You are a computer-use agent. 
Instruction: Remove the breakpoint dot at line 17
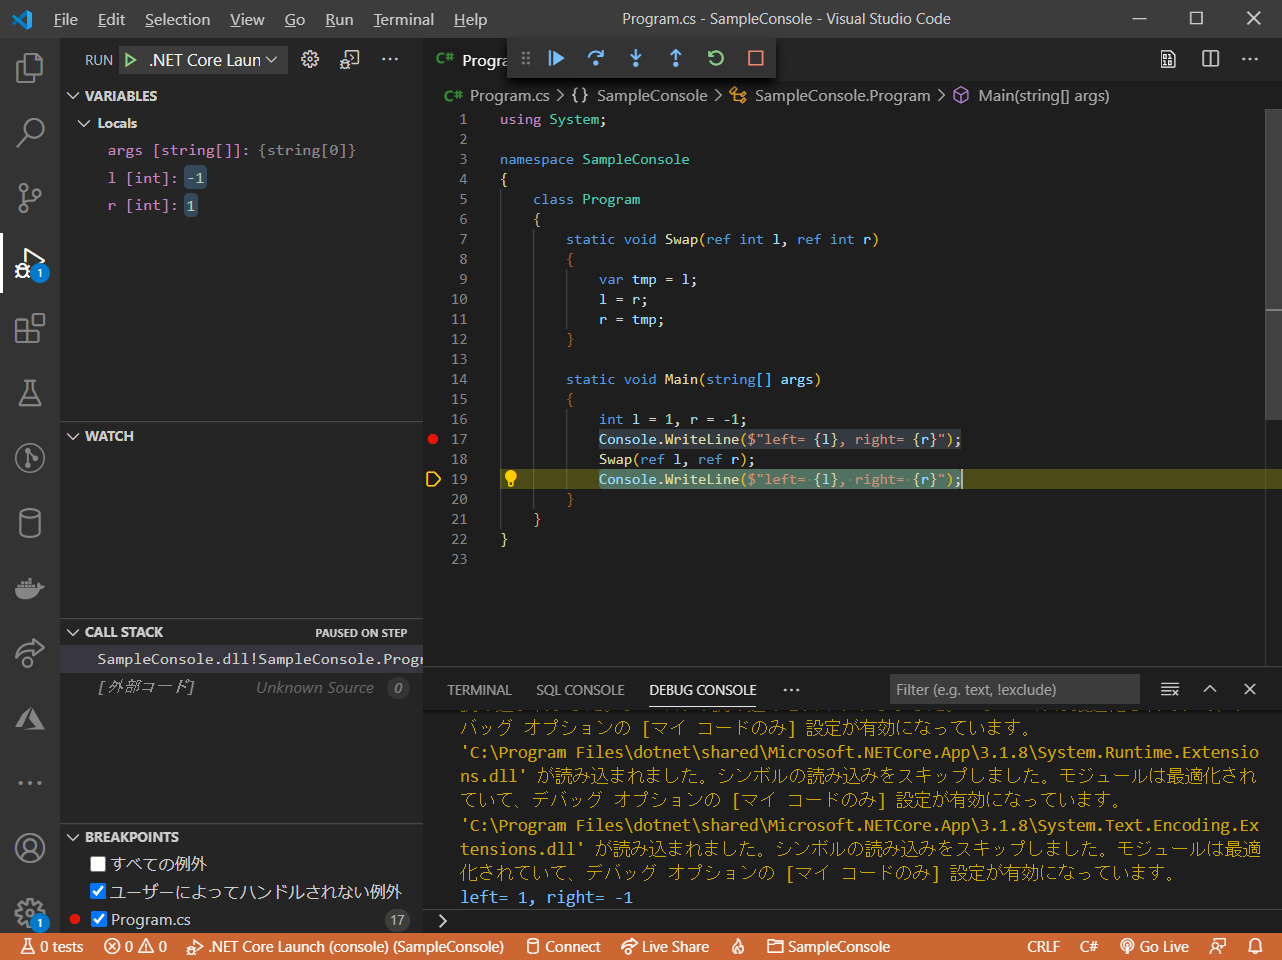click(433, 439)
